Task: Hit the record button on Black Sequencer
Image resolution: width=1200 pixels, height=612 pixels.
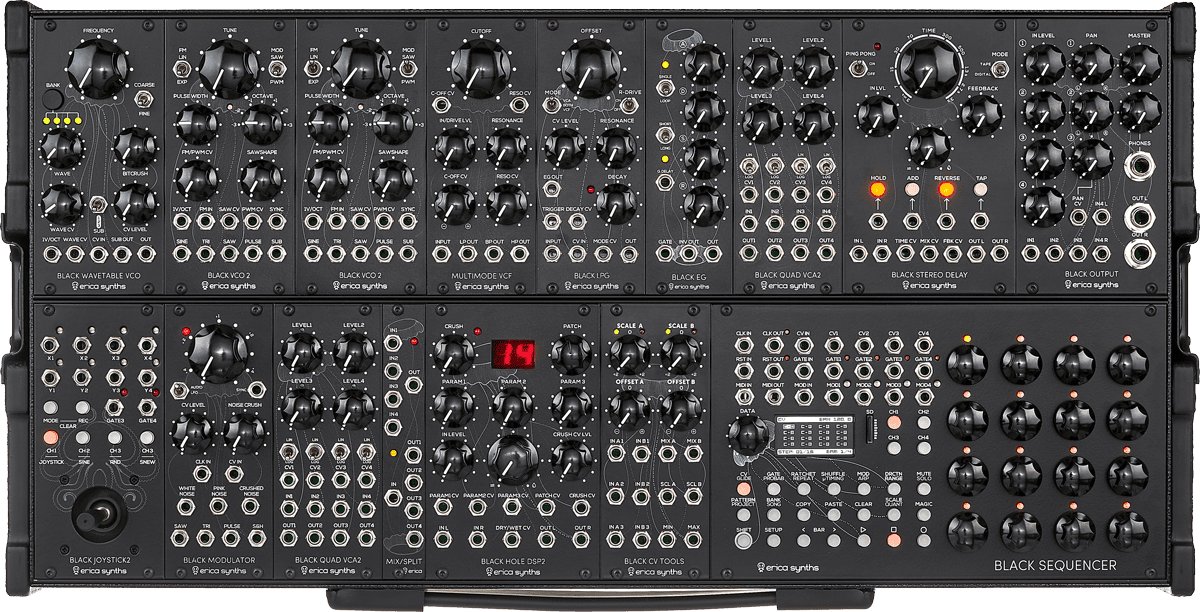Action: pos(922,540)
